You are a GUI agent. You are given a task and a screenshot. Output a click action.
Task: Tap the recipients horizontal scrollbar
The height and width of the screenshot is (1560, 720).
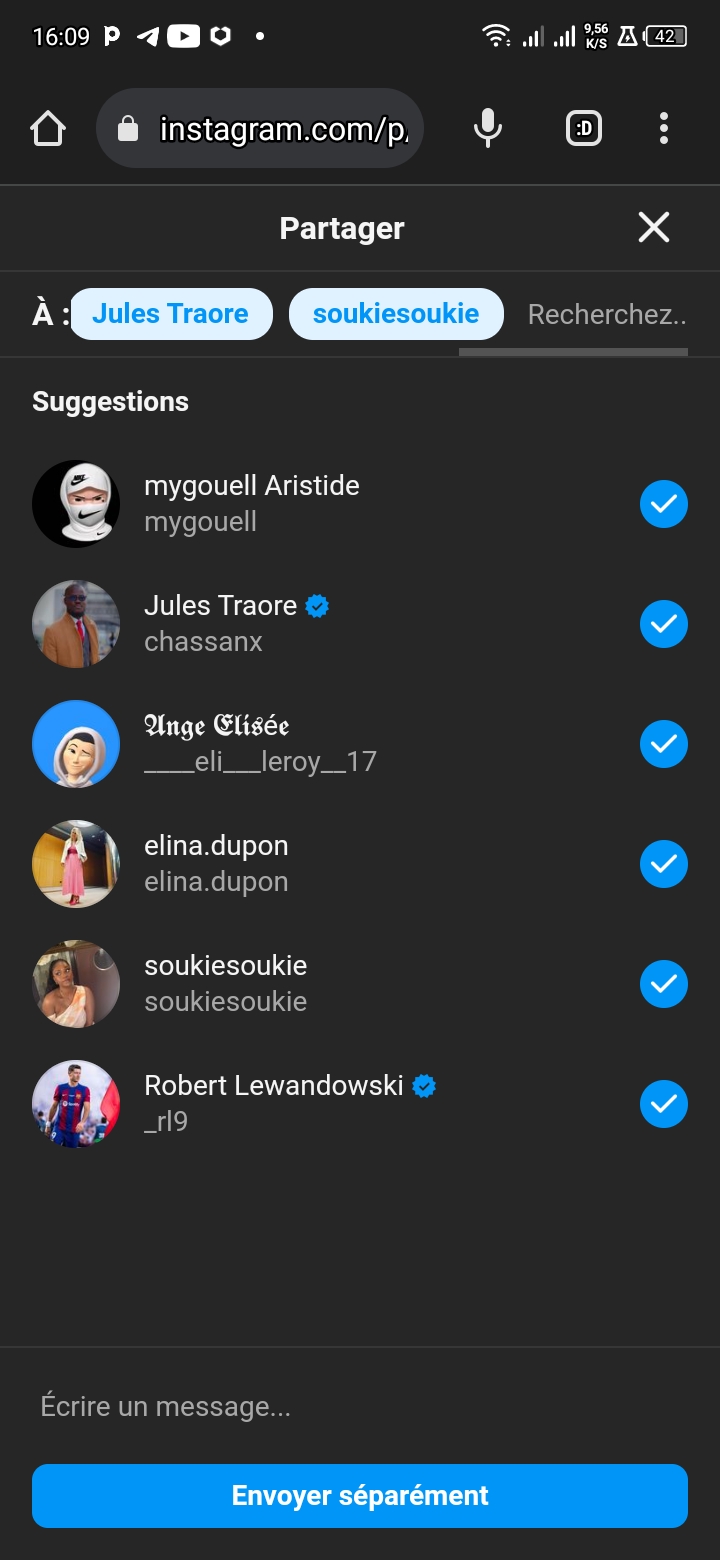coord(573,352)
